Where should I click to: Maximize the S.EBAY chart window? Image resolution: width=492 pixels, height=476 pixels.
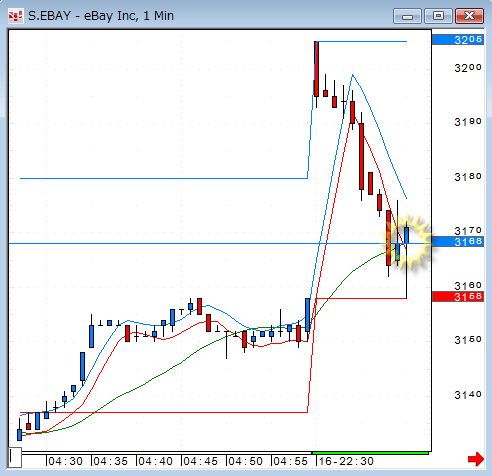438,16
